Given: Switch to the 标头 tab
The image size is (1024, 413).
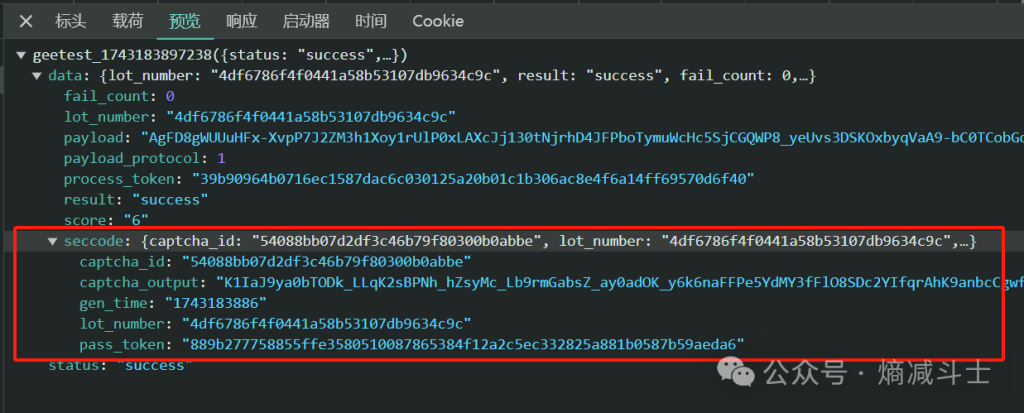Looking at the screenshot, I should click(71, 21).
